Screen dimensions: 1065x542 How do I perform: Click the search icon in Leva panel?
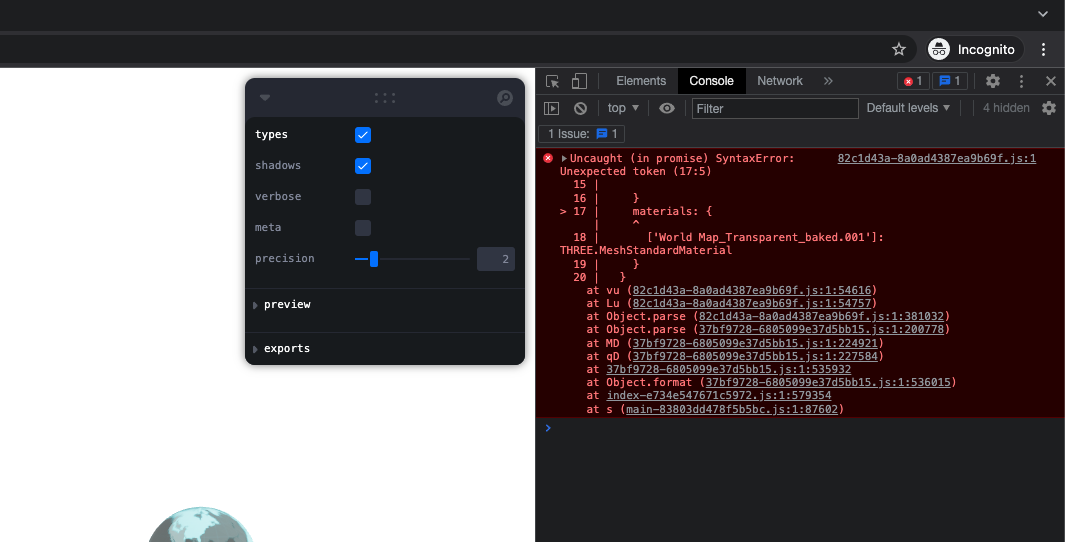click(x=505, y=98)
